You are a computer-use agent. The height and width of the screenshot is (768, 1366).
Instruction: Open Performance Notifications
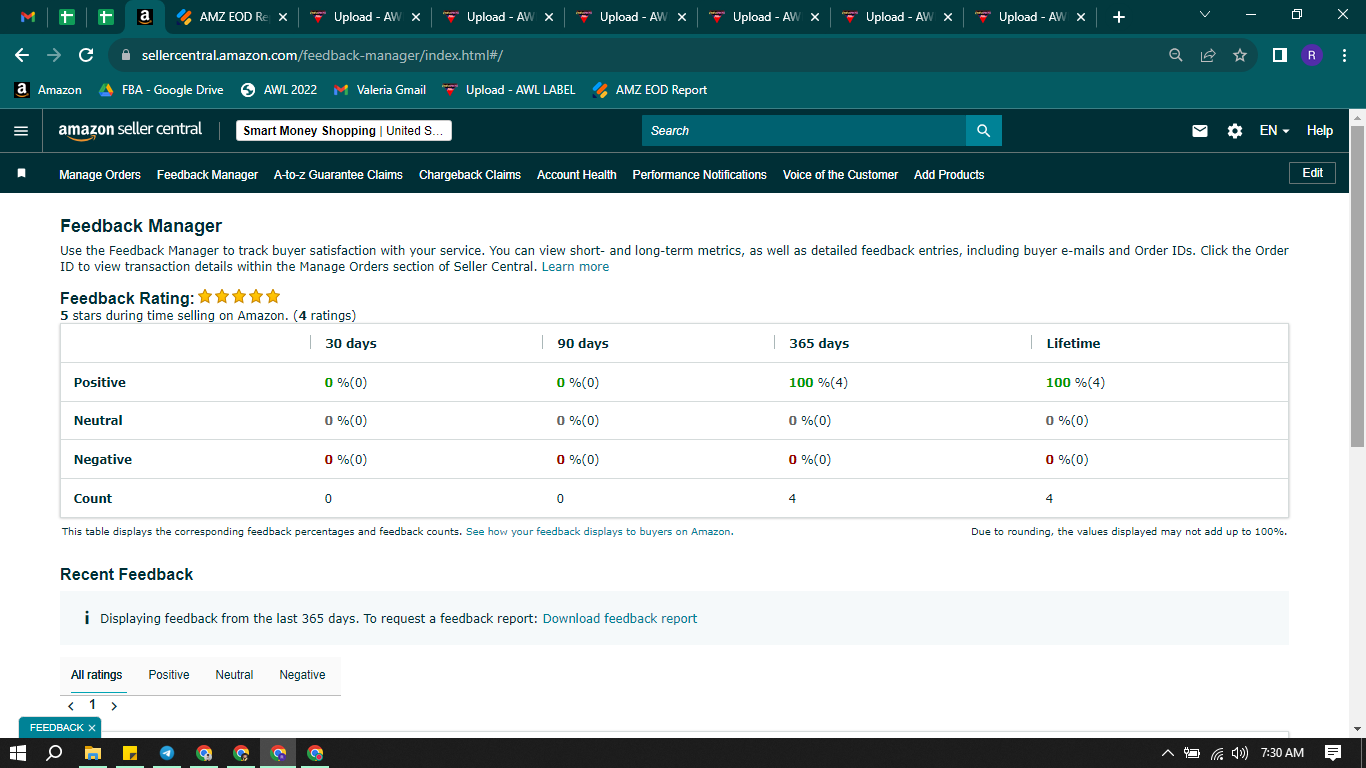coord(700,175)
